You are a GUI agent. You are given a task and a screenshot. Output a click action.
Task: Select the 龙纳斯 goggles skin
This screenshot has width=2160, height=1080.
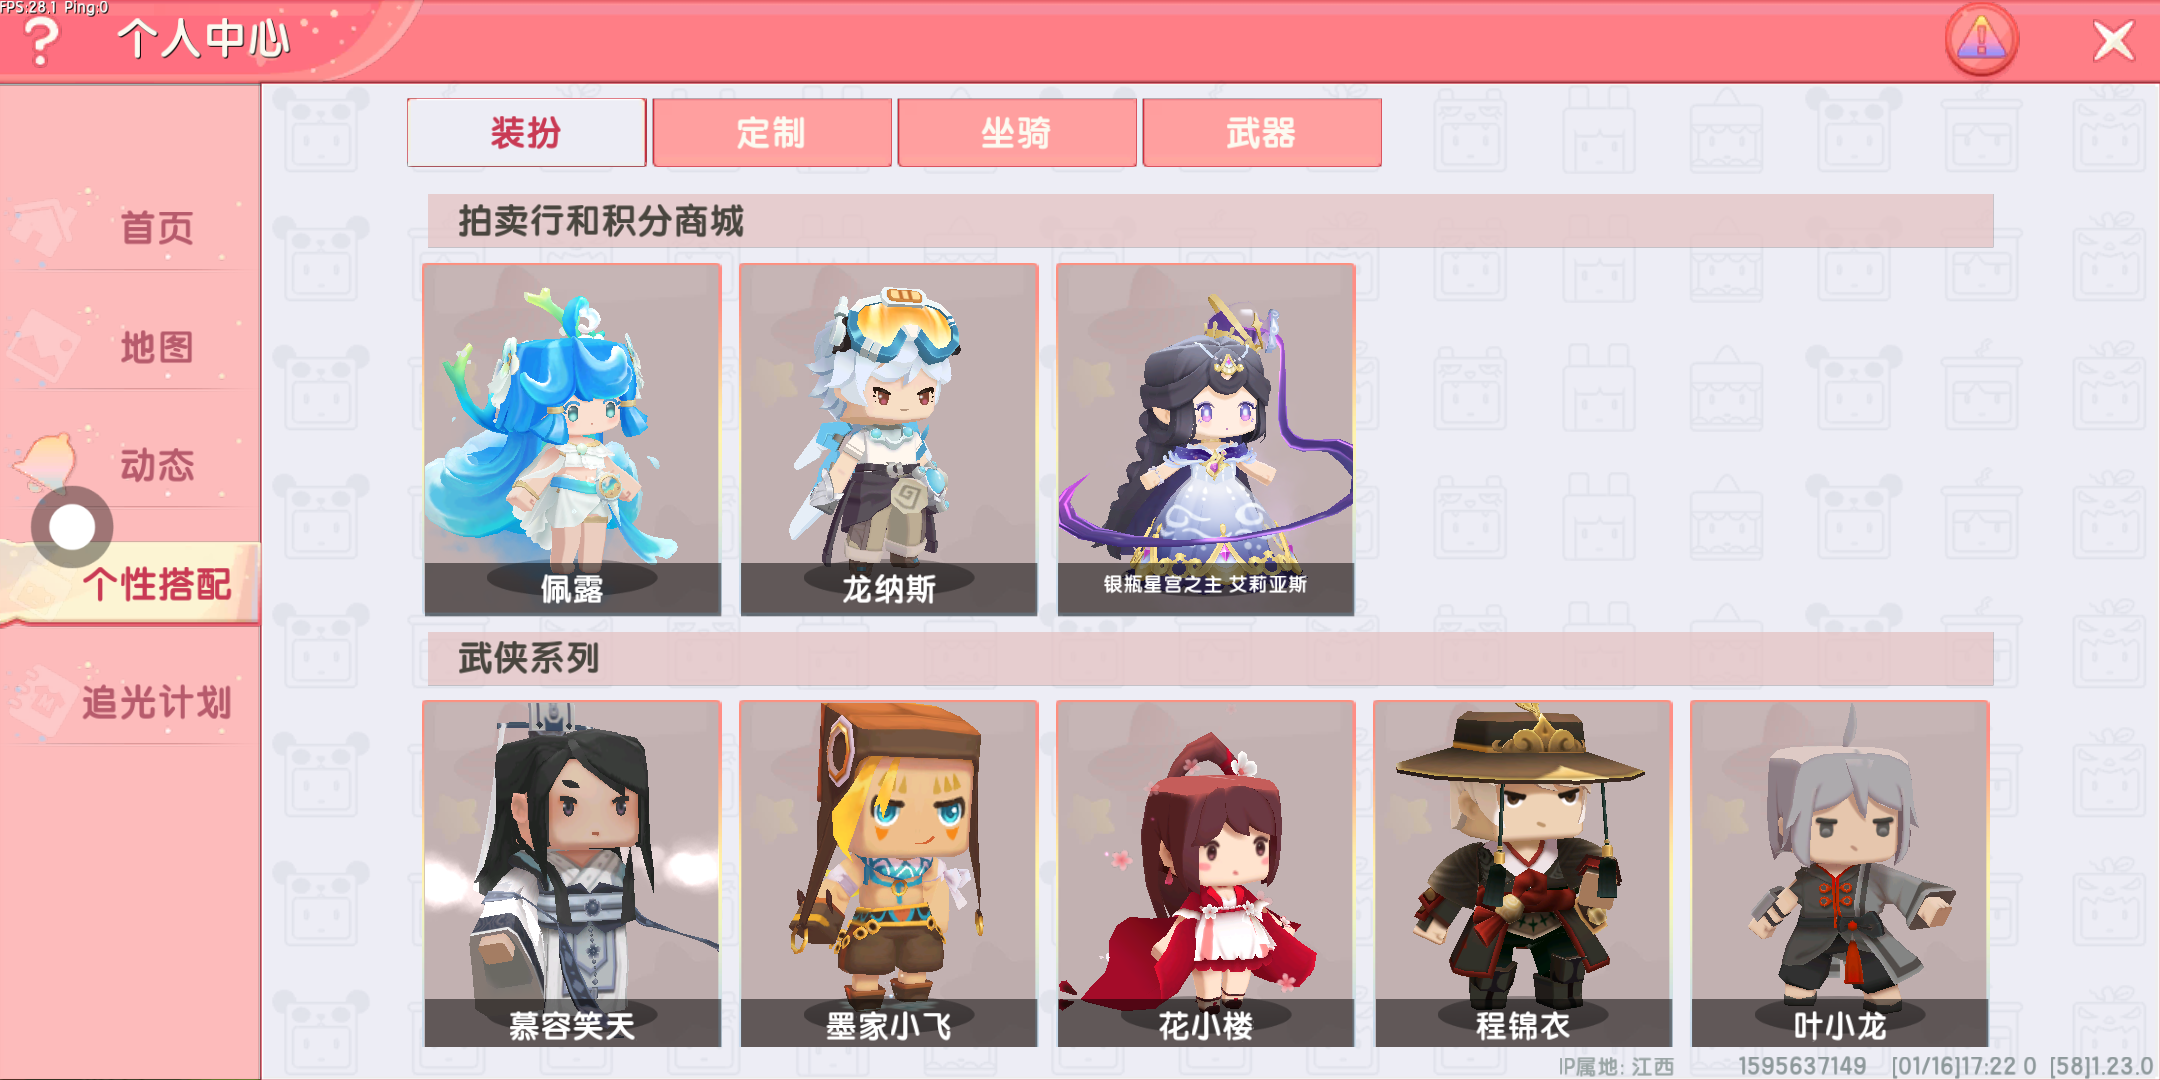pos(889,439)
